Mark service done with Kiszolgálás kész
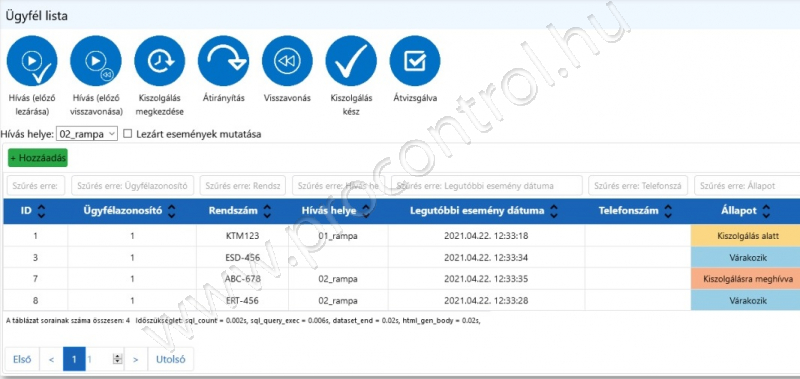 click(351, 61)
